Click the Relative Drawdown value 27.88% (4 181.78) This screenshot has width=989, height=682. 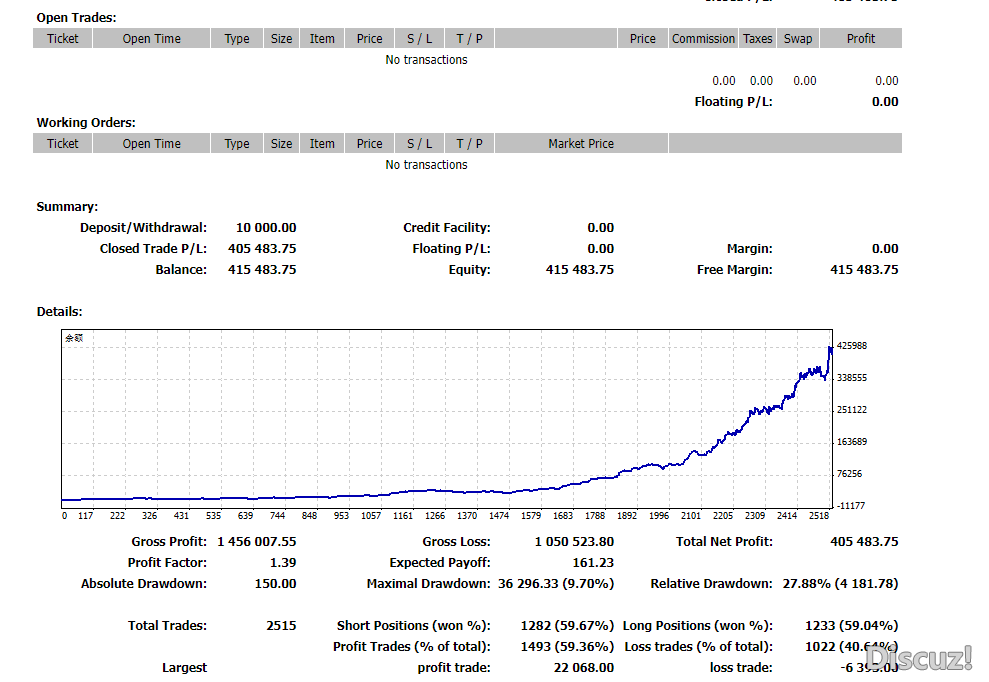840,584
